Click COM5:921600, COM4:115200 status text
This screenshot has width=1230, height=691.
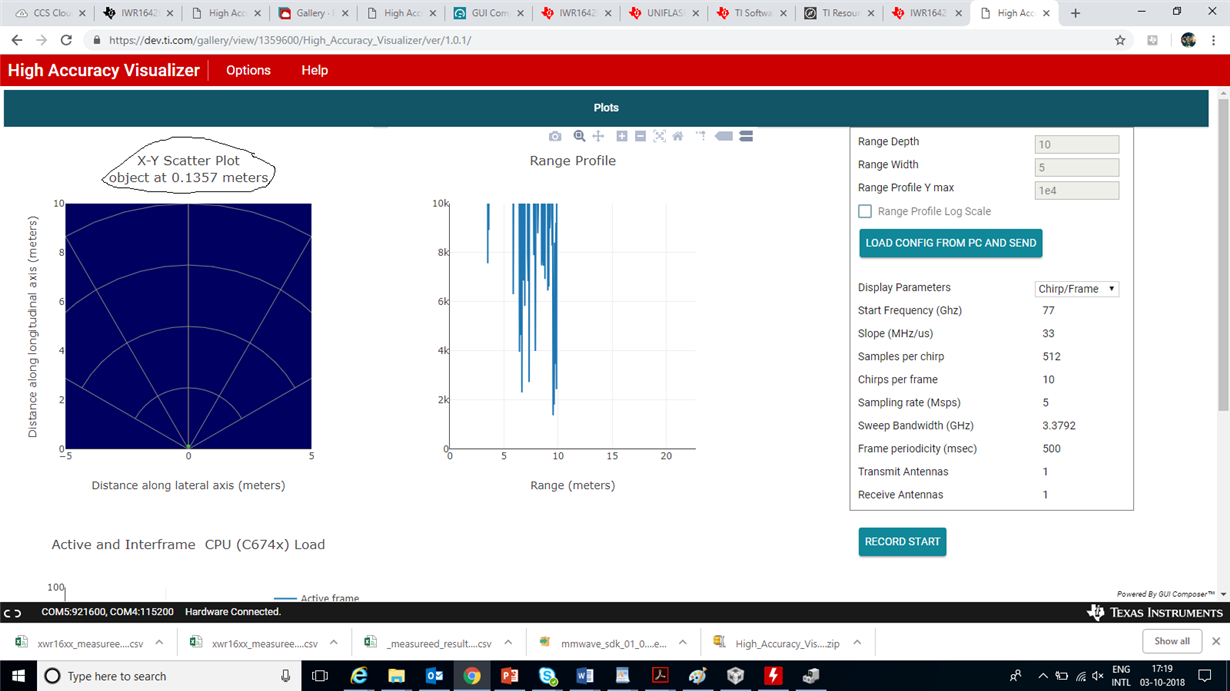click(x=108, y=612)
